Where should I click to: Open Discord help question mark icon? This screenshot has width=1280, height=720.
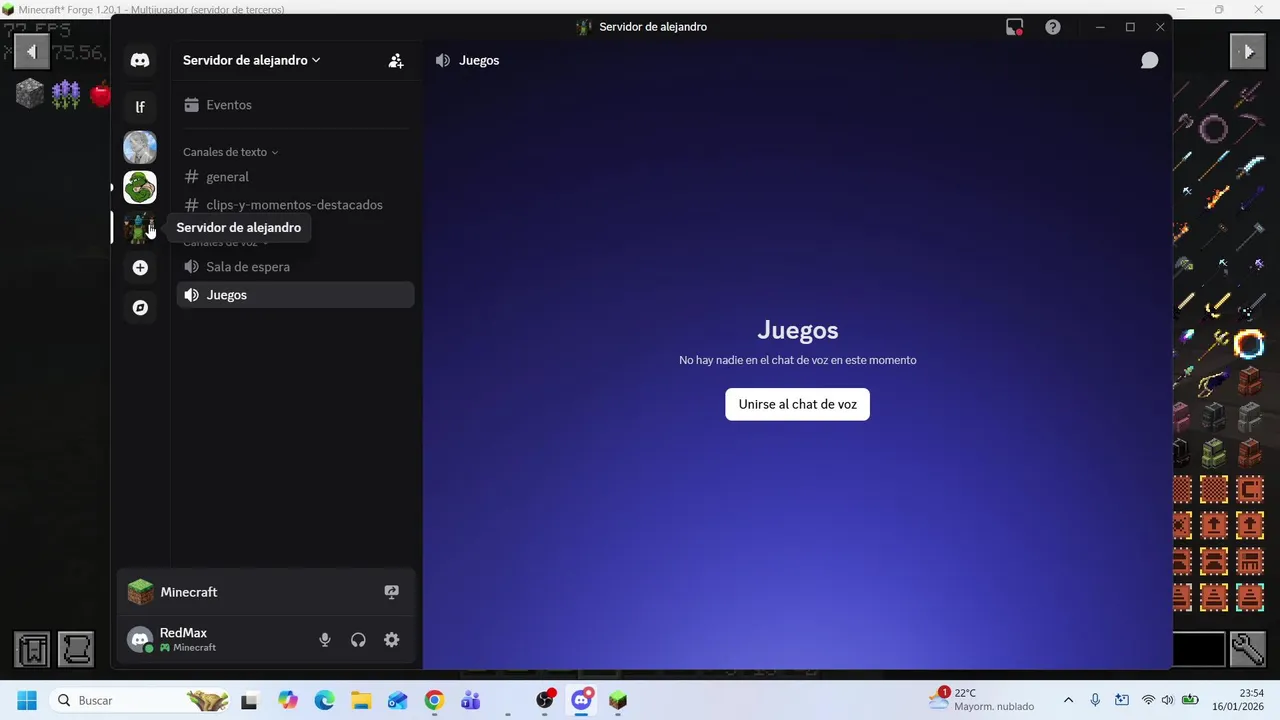tap(1053, 27)
